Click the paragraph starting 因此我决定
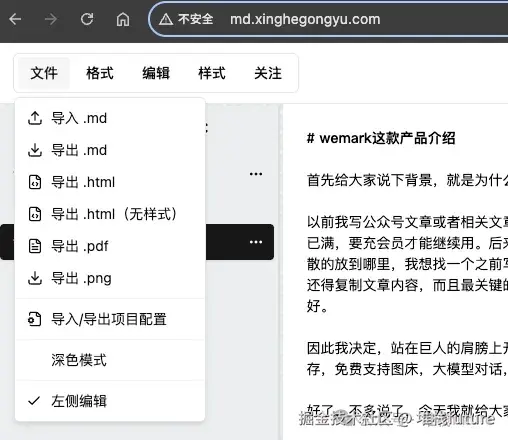 pos(407,359)
